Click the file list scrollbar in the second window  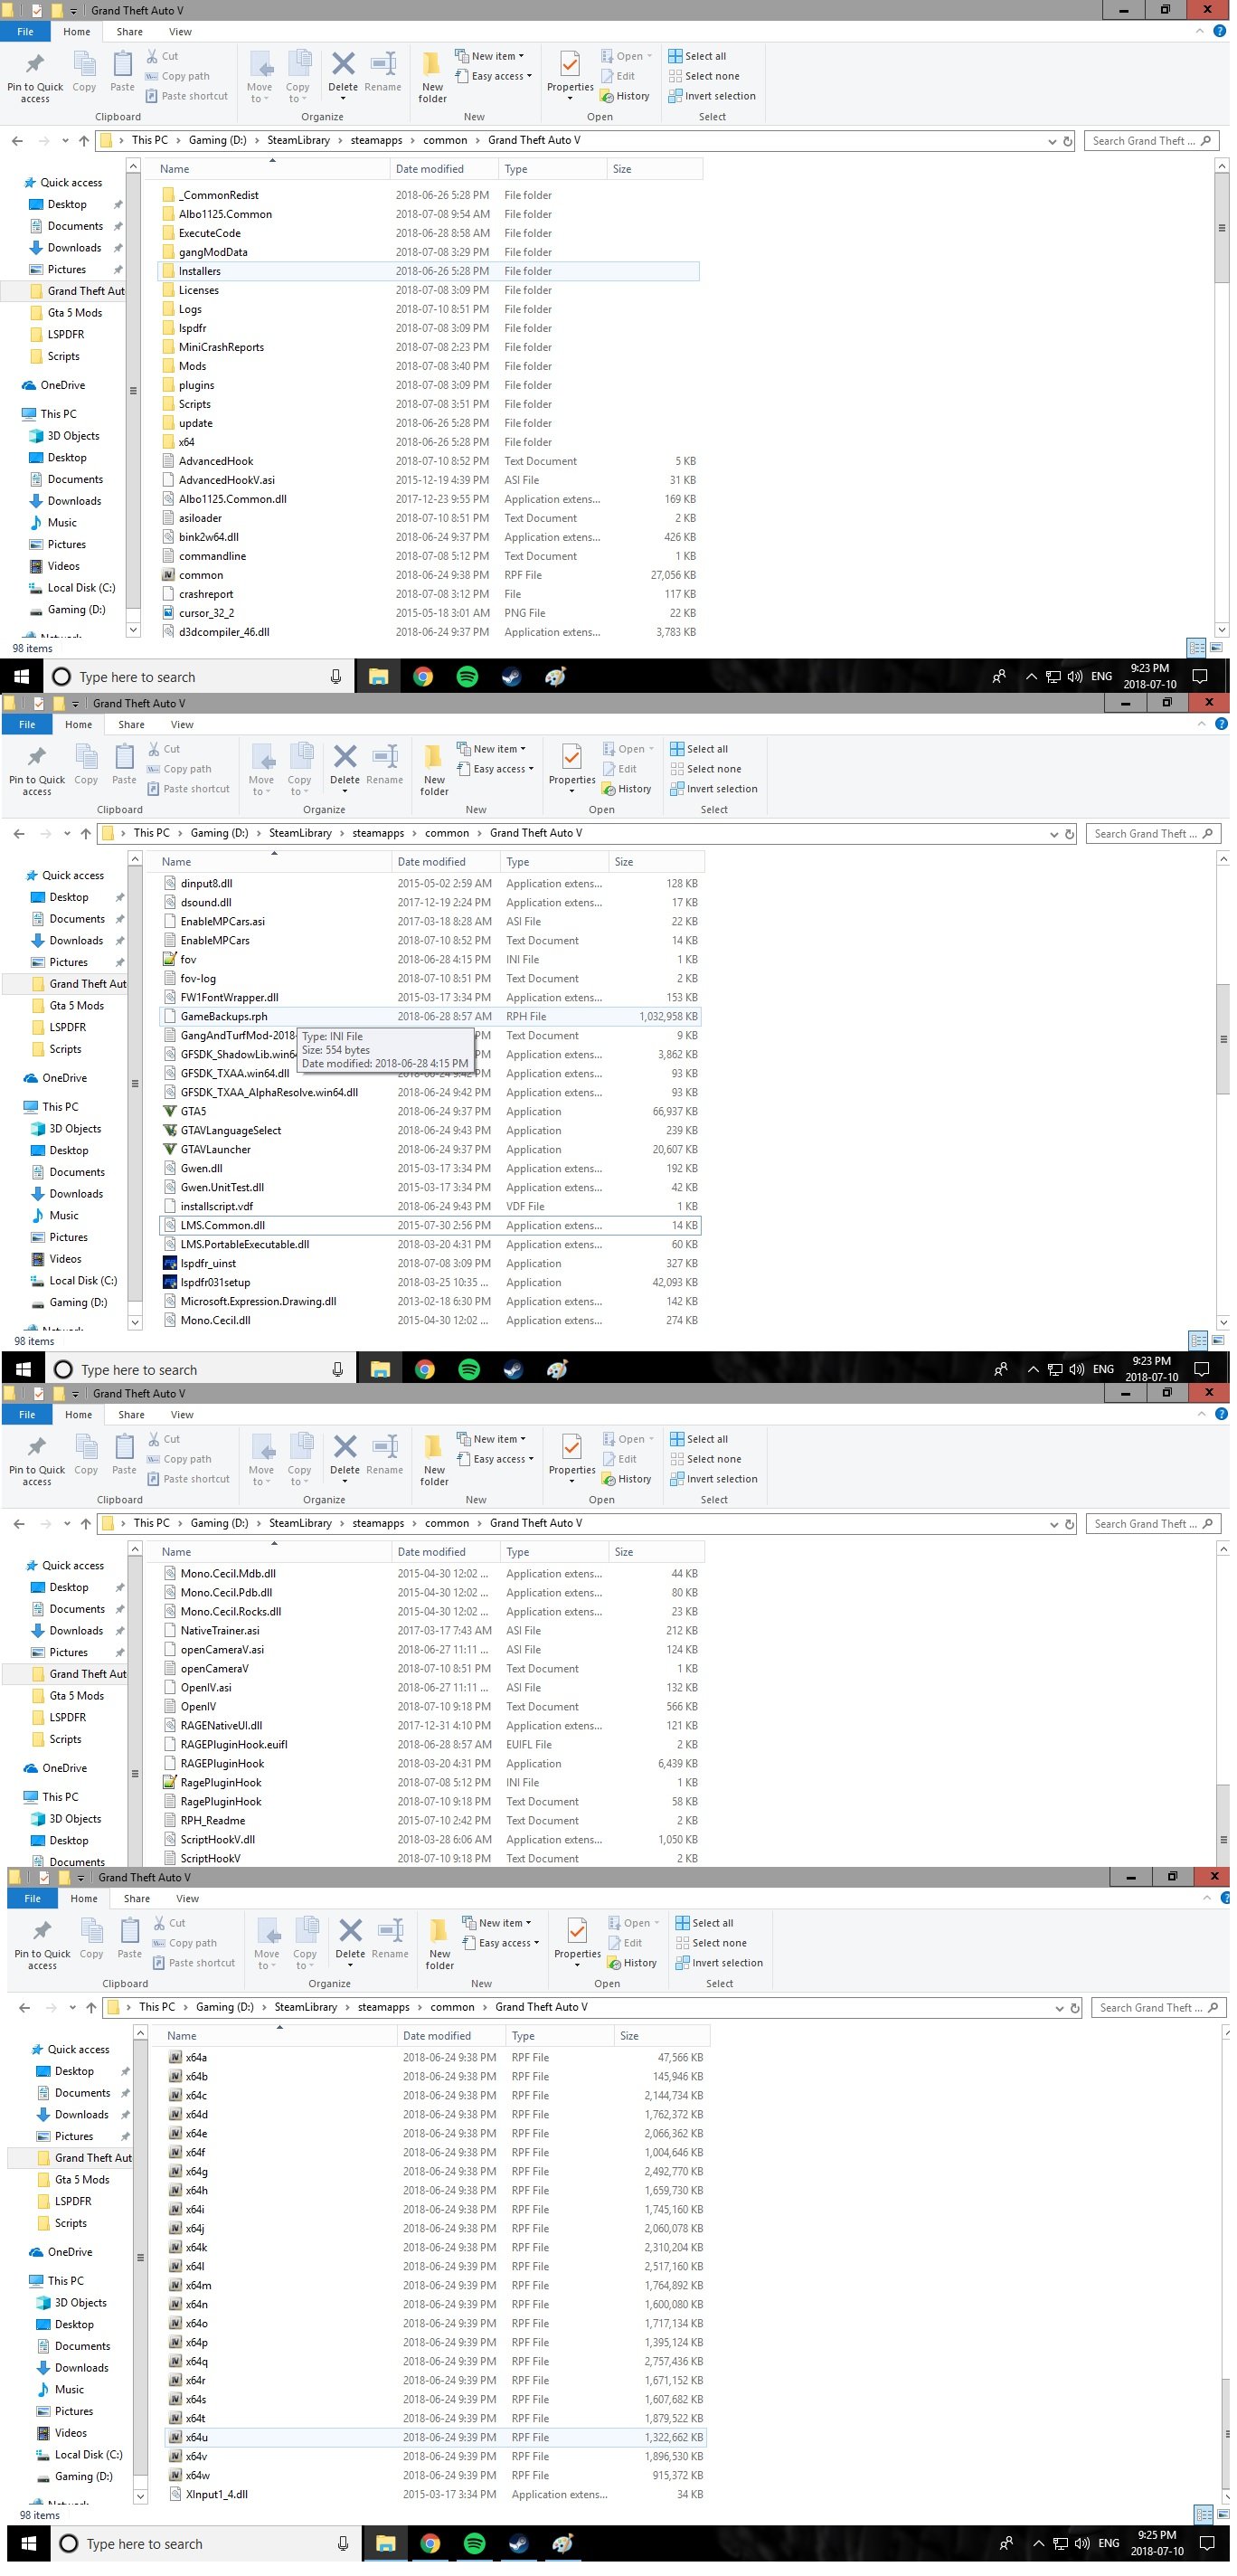pos(1222,1040)
